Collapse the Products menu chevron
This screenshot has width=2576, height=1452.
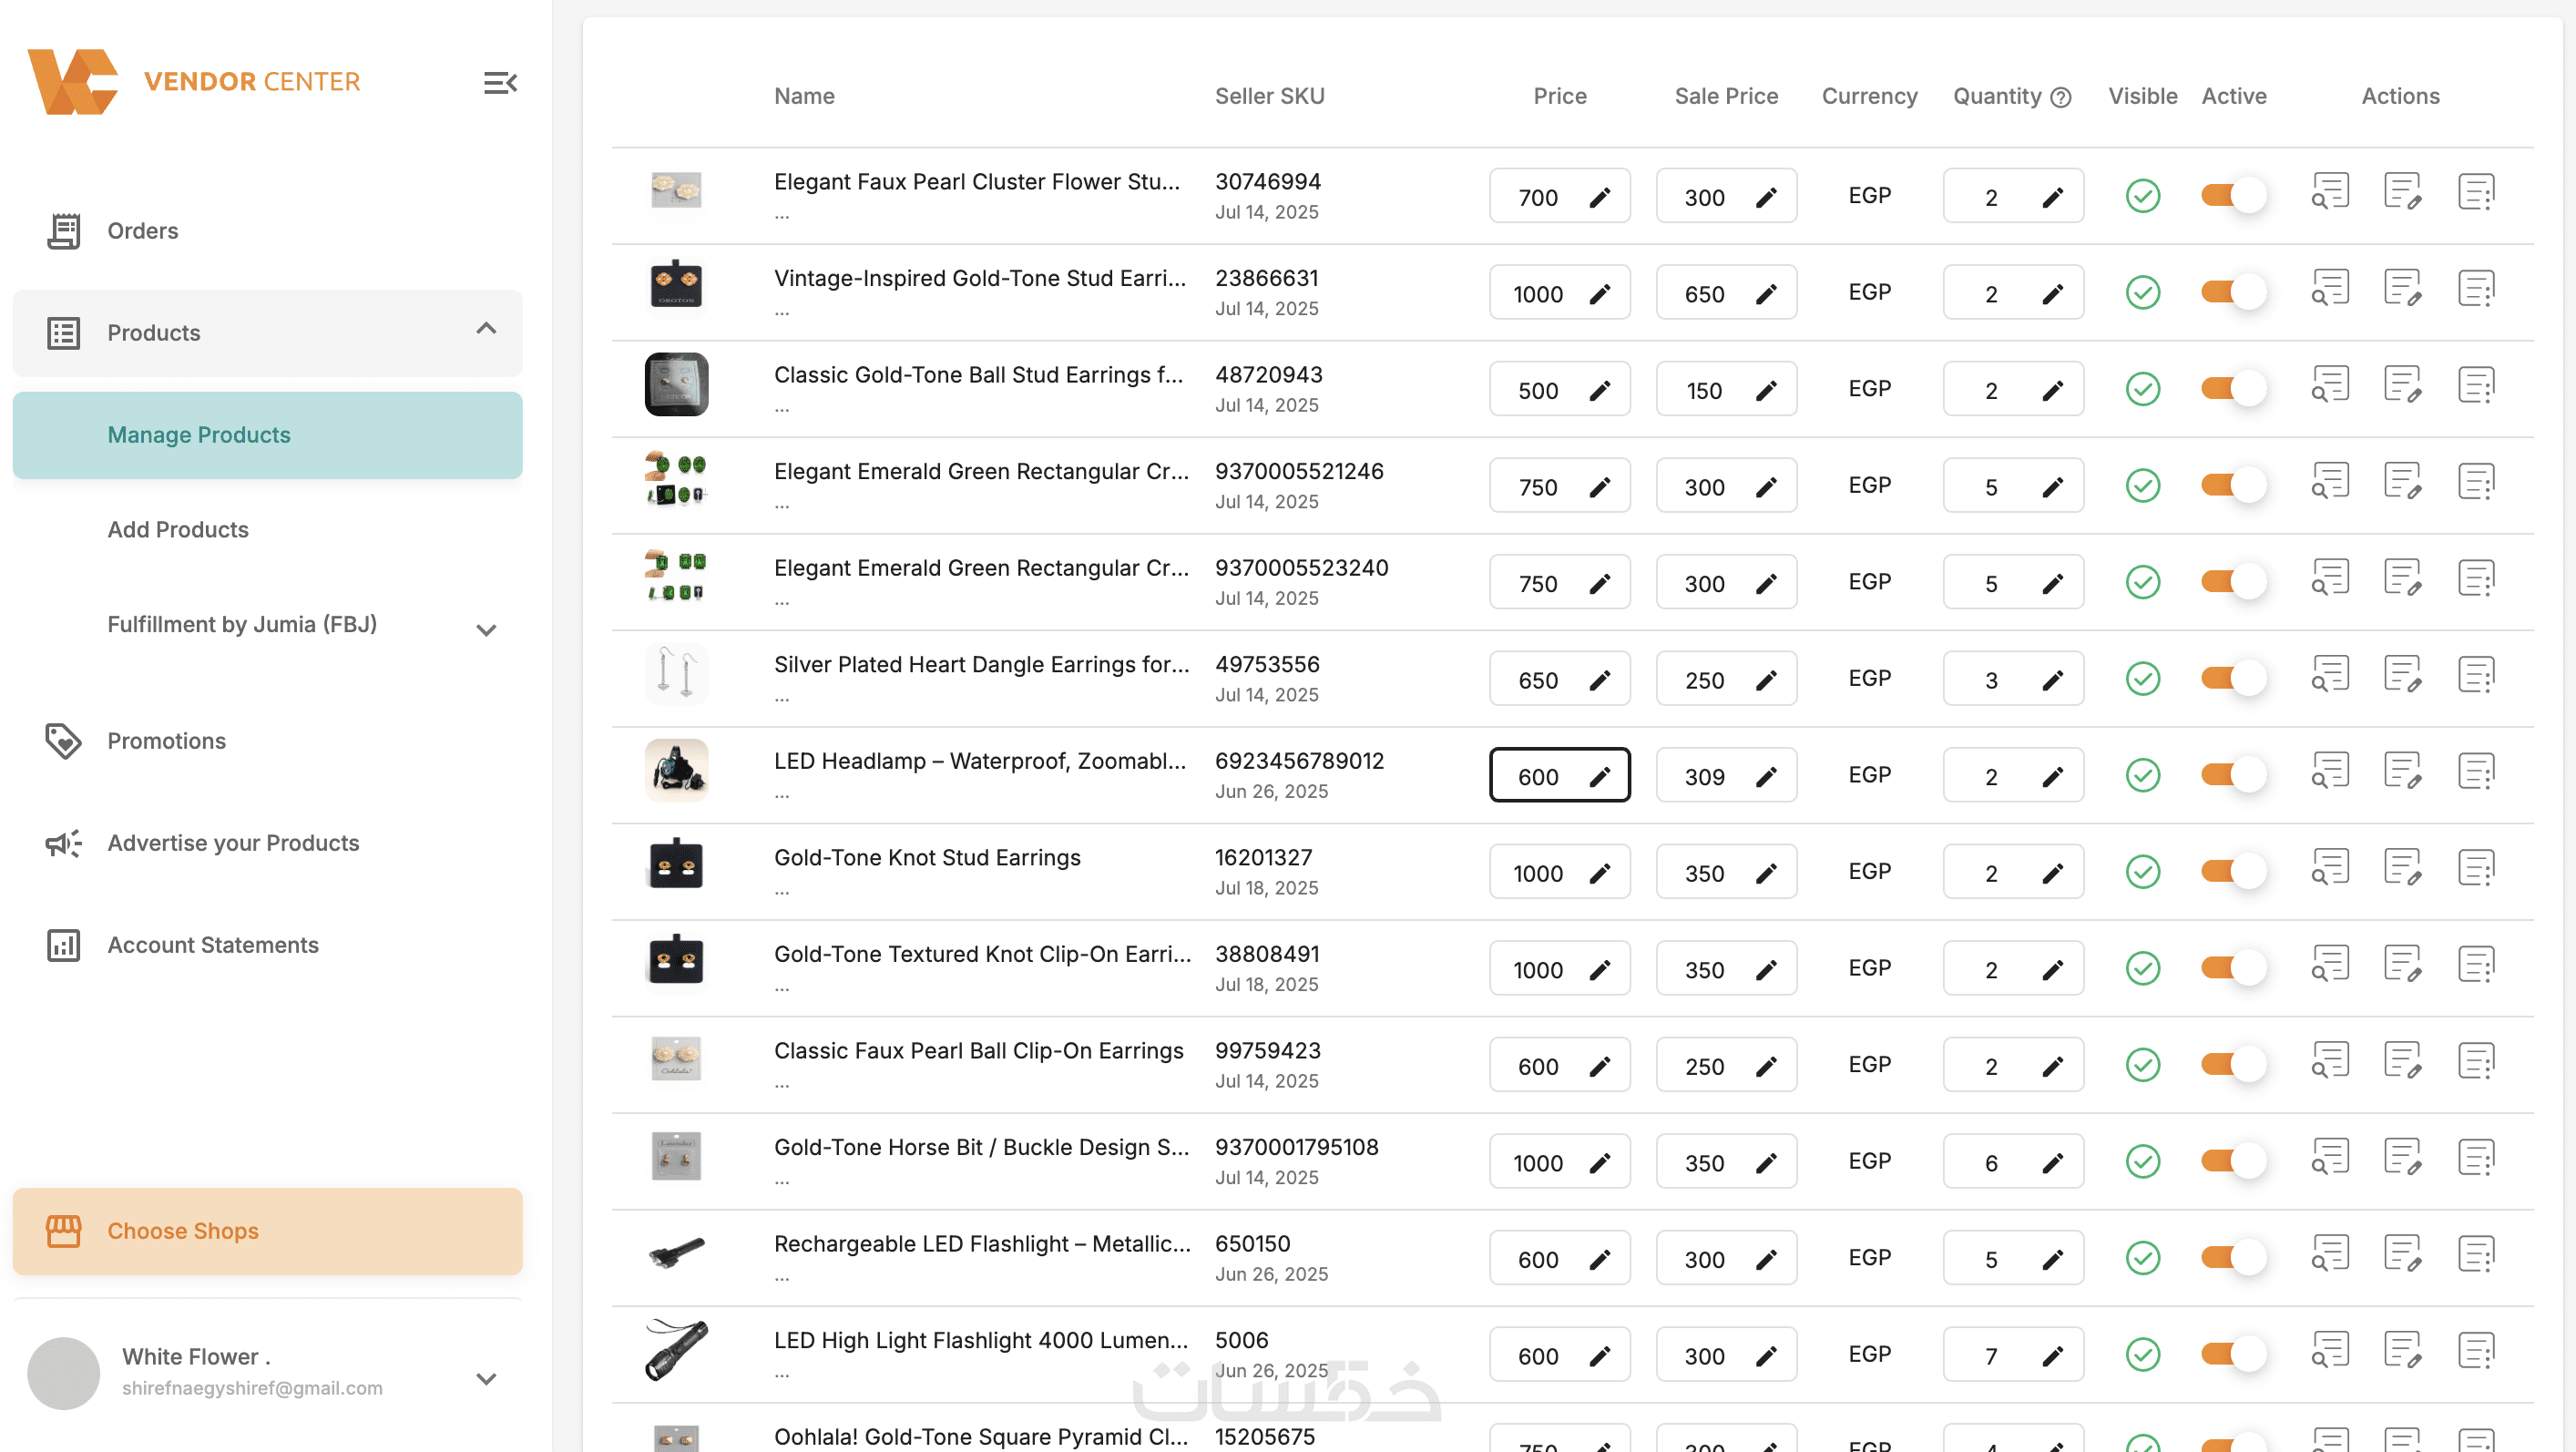pos(486,329)
